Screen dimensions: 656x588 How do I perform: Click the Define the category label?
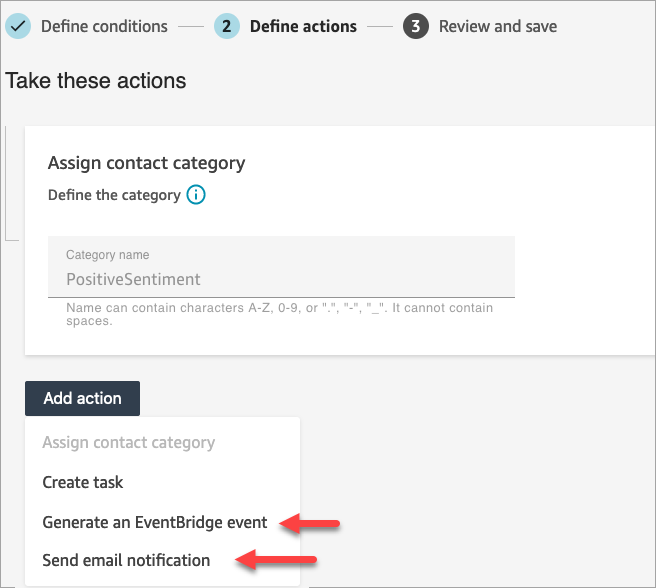[x=114, y=195]
